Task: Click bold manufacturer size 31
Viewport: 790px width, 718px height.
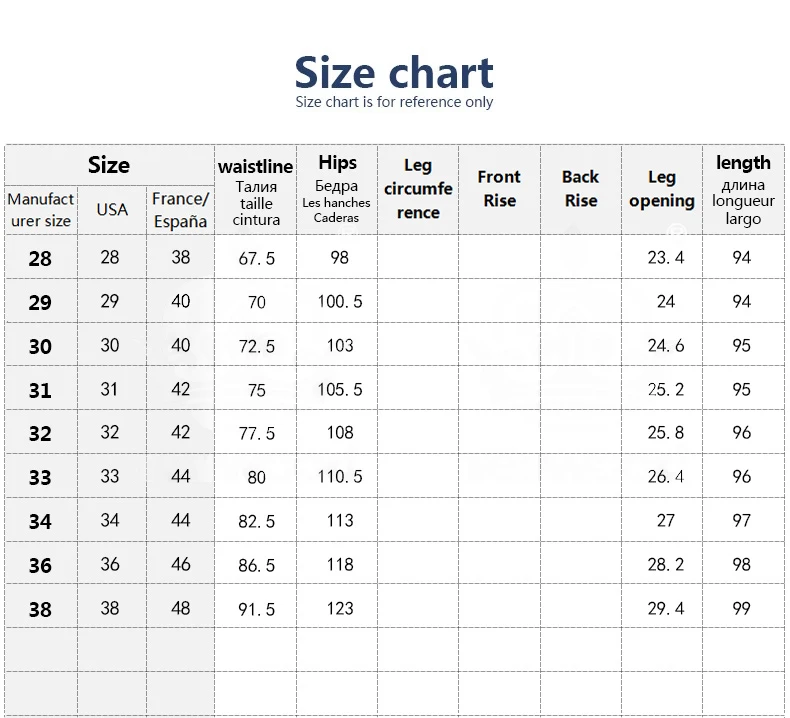Action: (x=40, y=390)
